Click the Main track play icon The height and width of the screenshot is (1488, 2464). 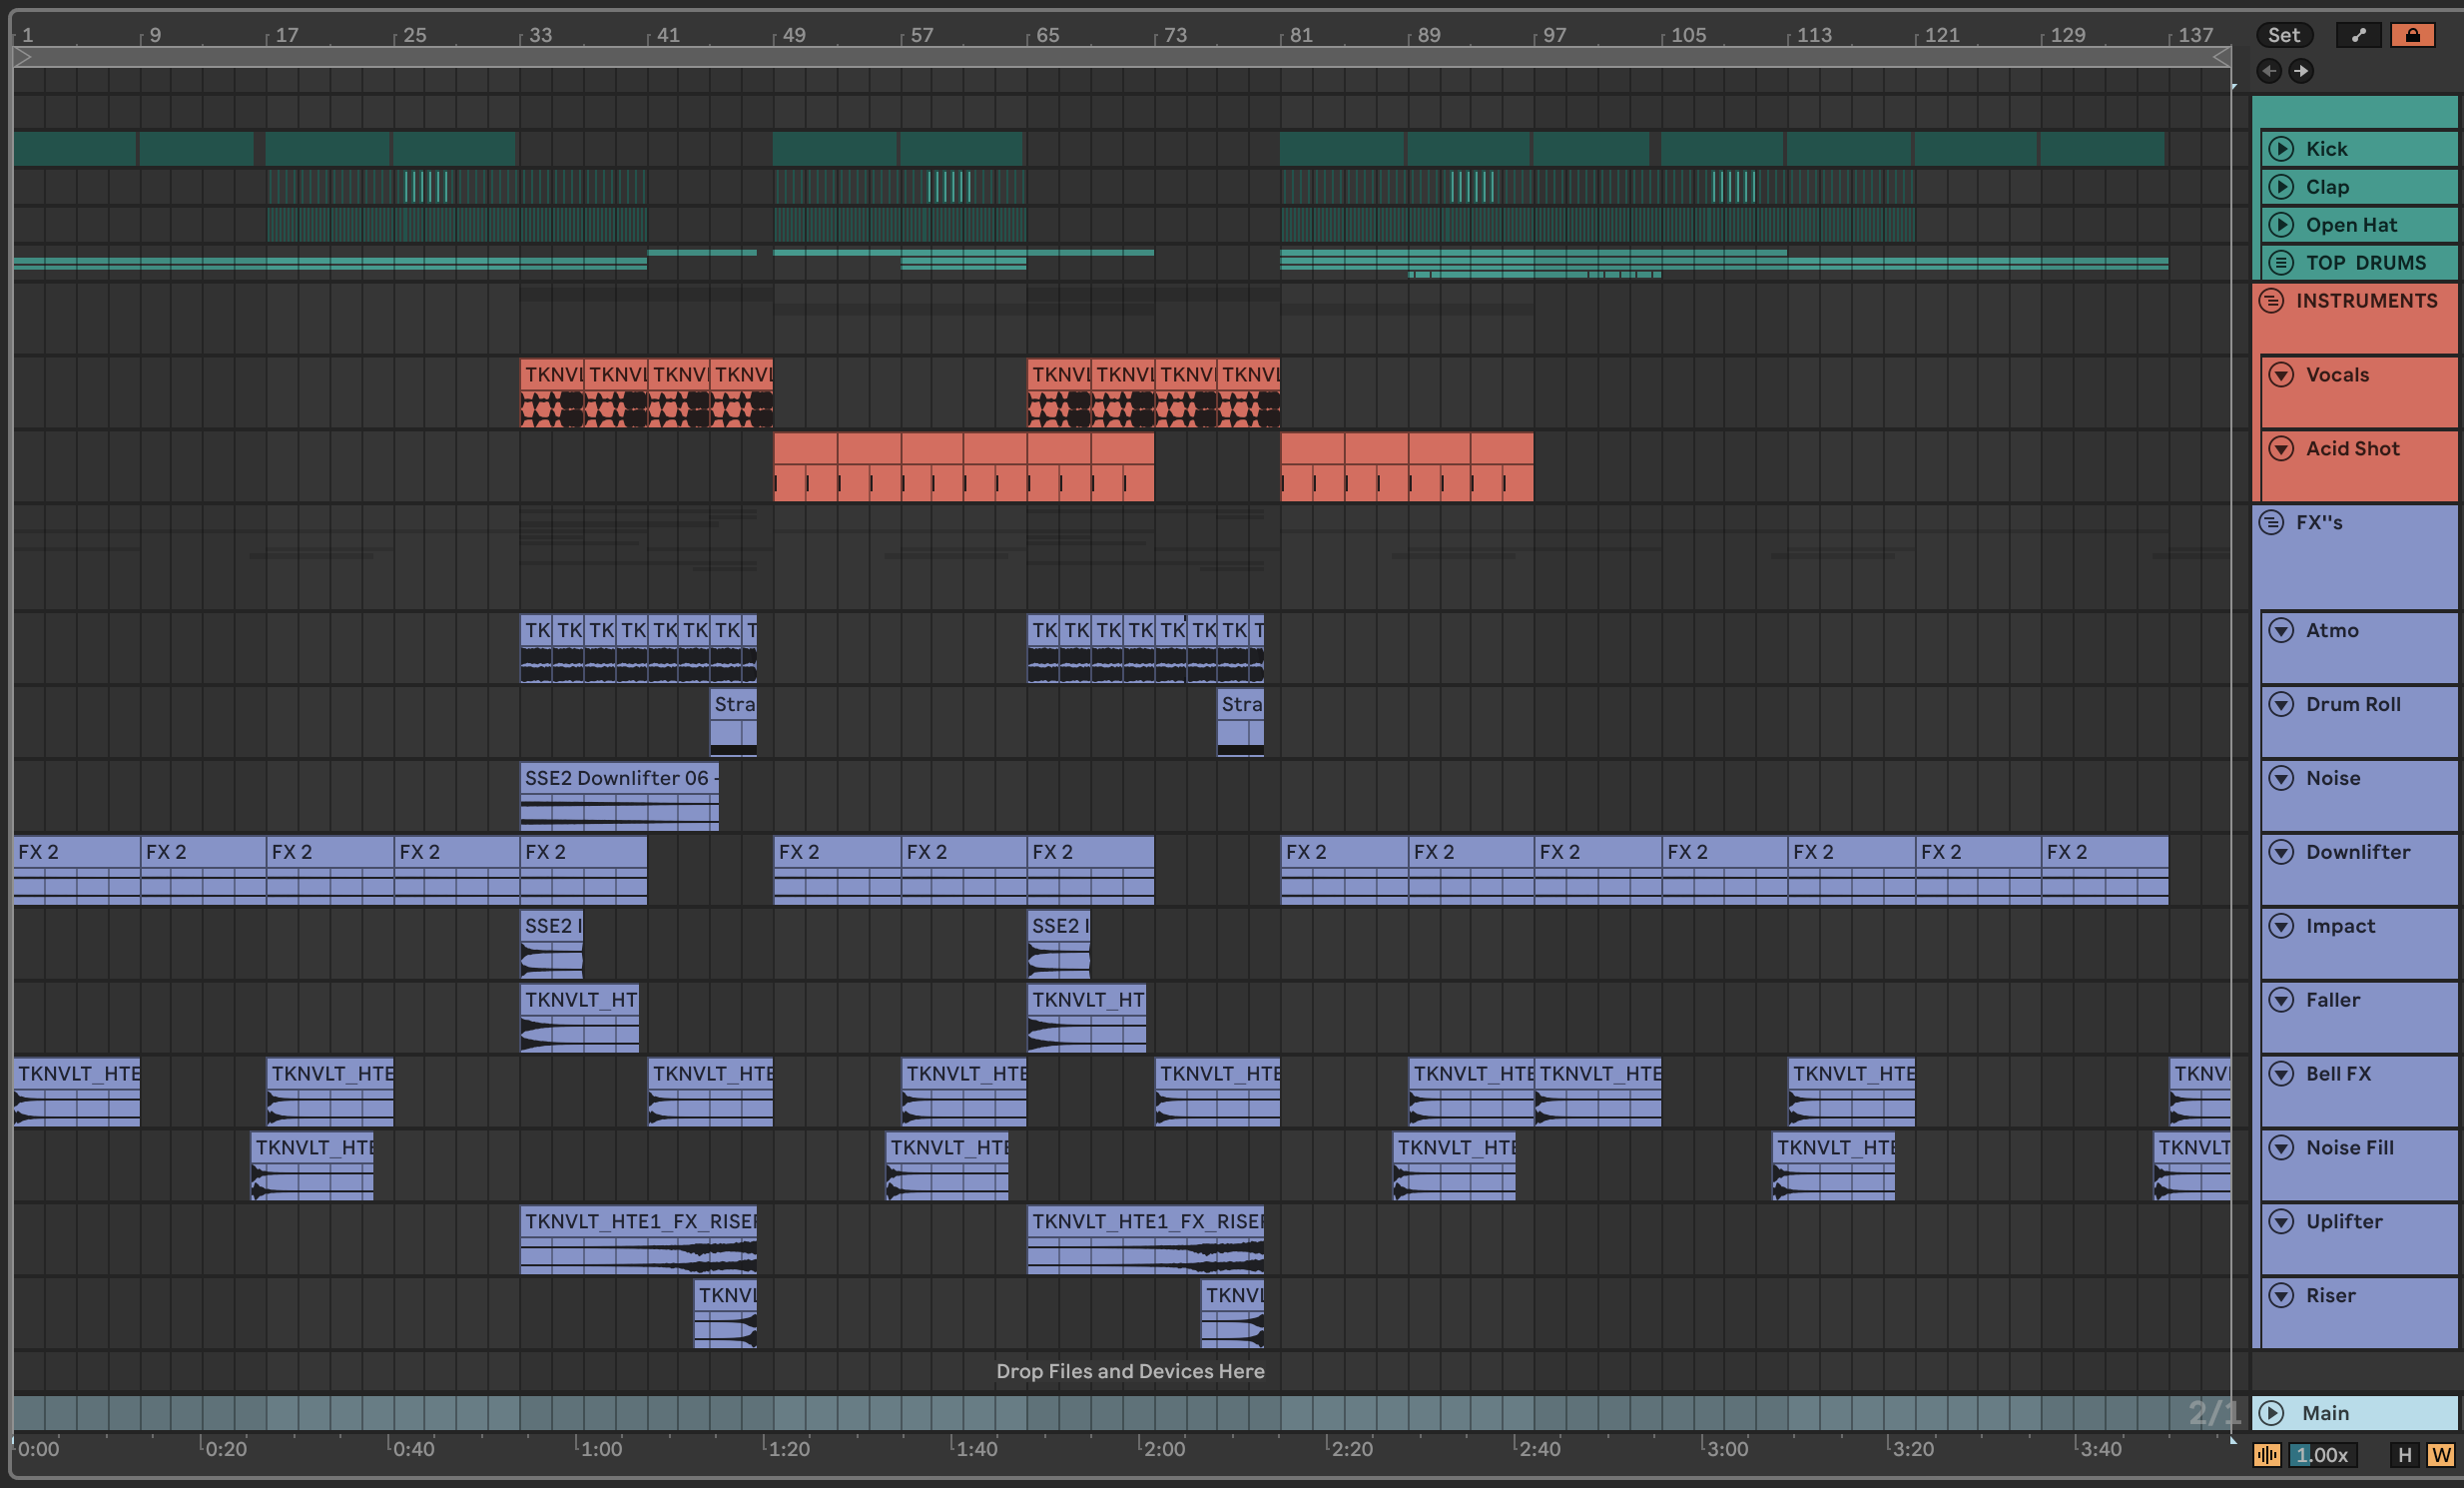point(2272,1413)
